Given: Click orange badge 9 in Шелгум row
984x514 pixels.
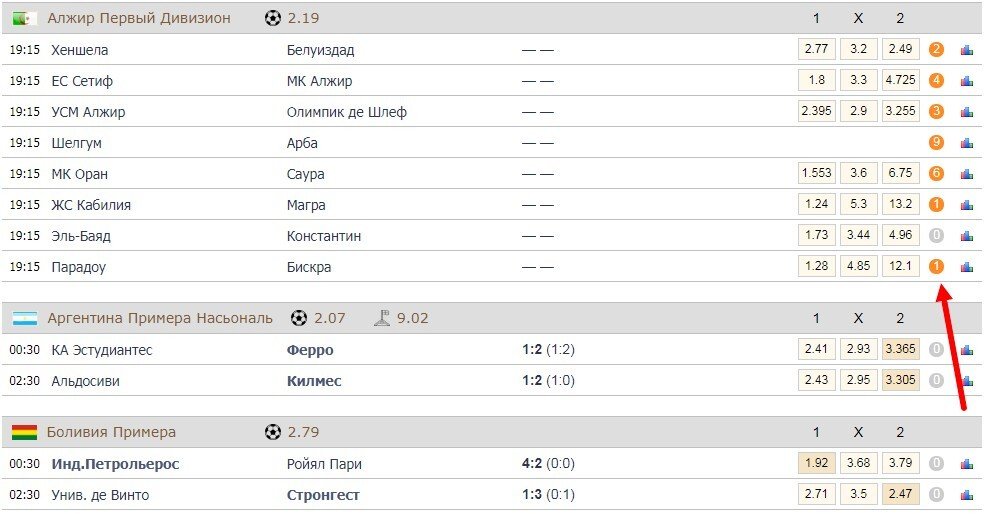Looking at the screenshot, I should [x=936, y=143].
